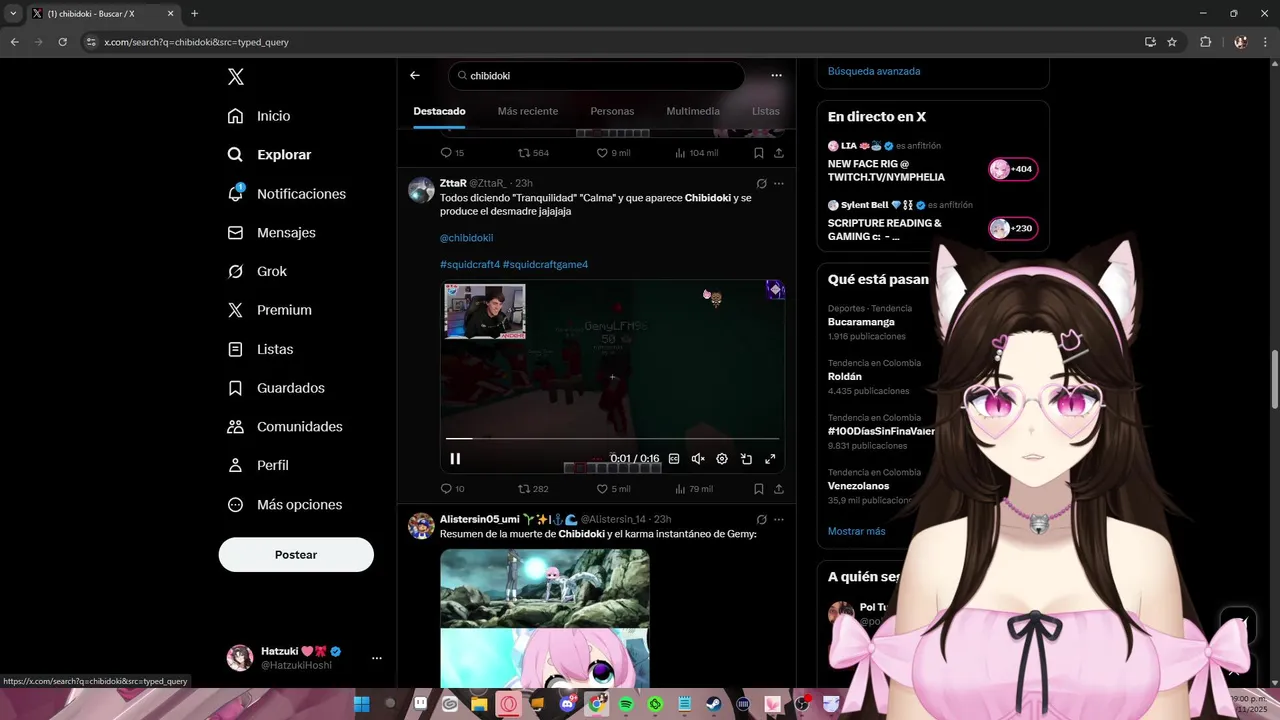Open the @chibidokii mention link
This screenshot has height=720, width=1280.
pos(467,238)
